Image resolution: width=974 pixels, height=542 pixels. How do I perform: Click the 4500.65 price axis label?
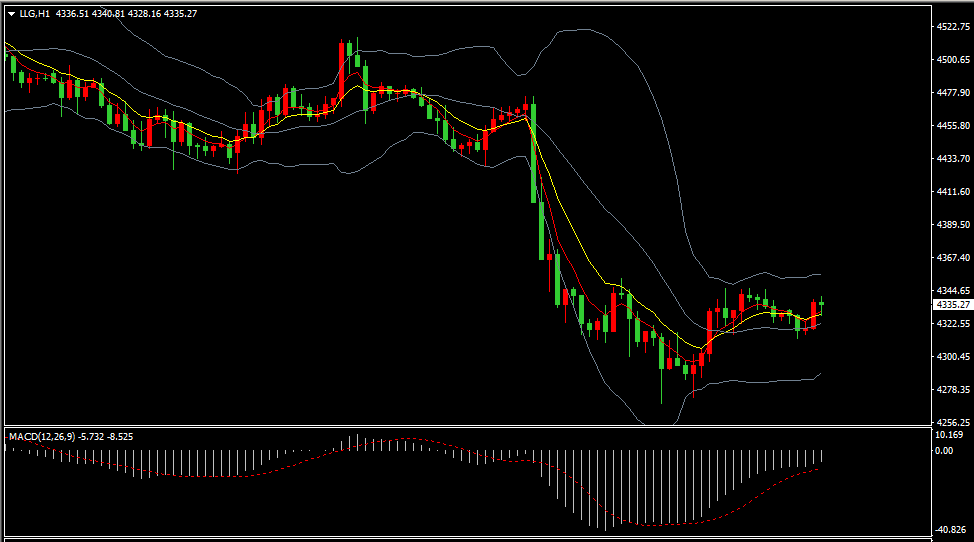tap(954, 60)
